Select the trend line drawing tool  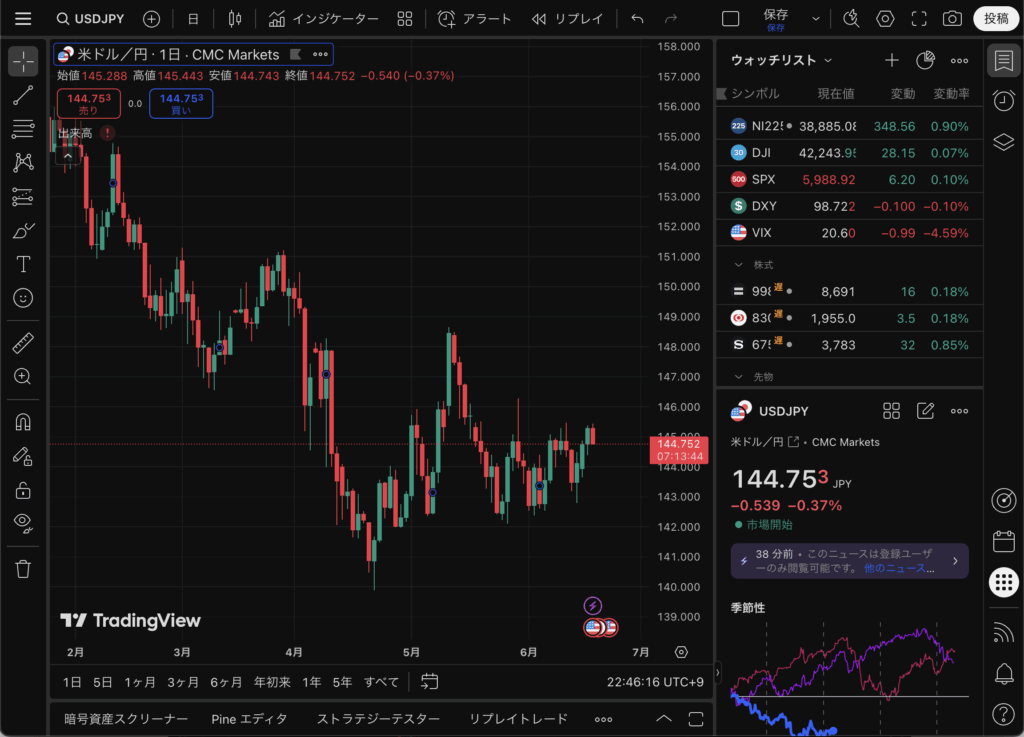point(23,96)
